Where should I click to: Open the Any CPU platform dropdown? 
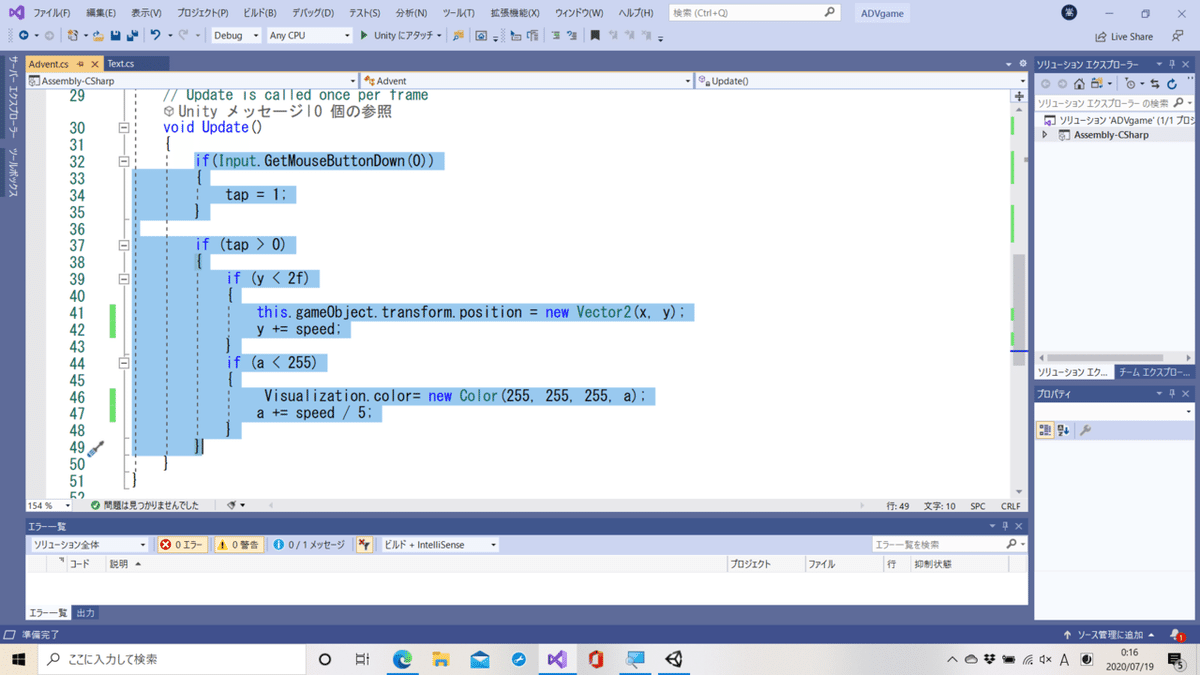309,35
